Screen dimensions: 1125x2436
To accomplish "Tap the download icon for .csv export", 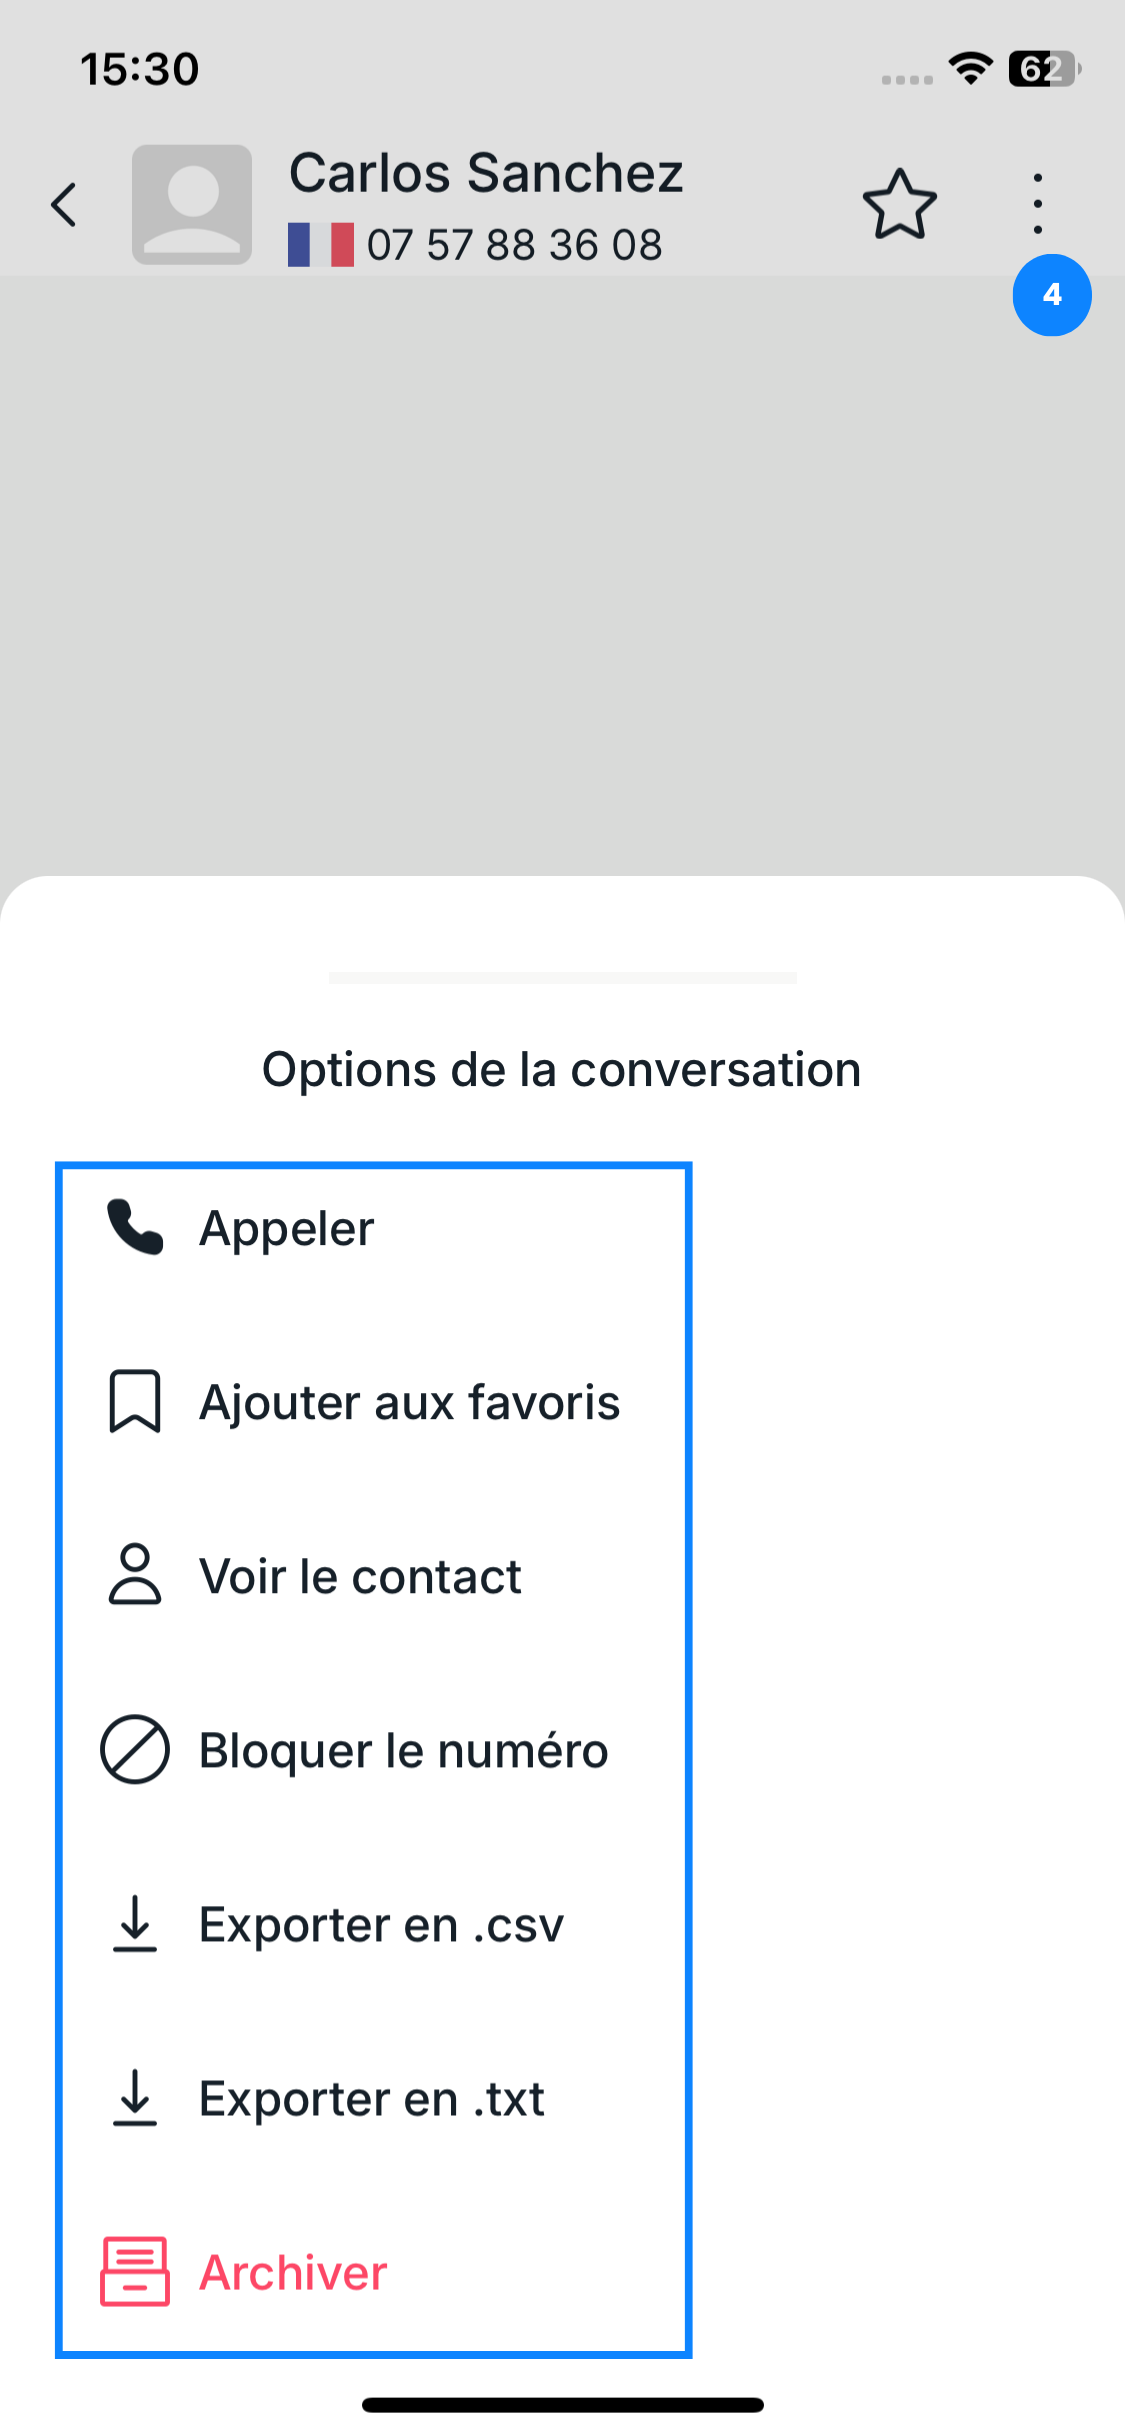I will point(135,1923).
